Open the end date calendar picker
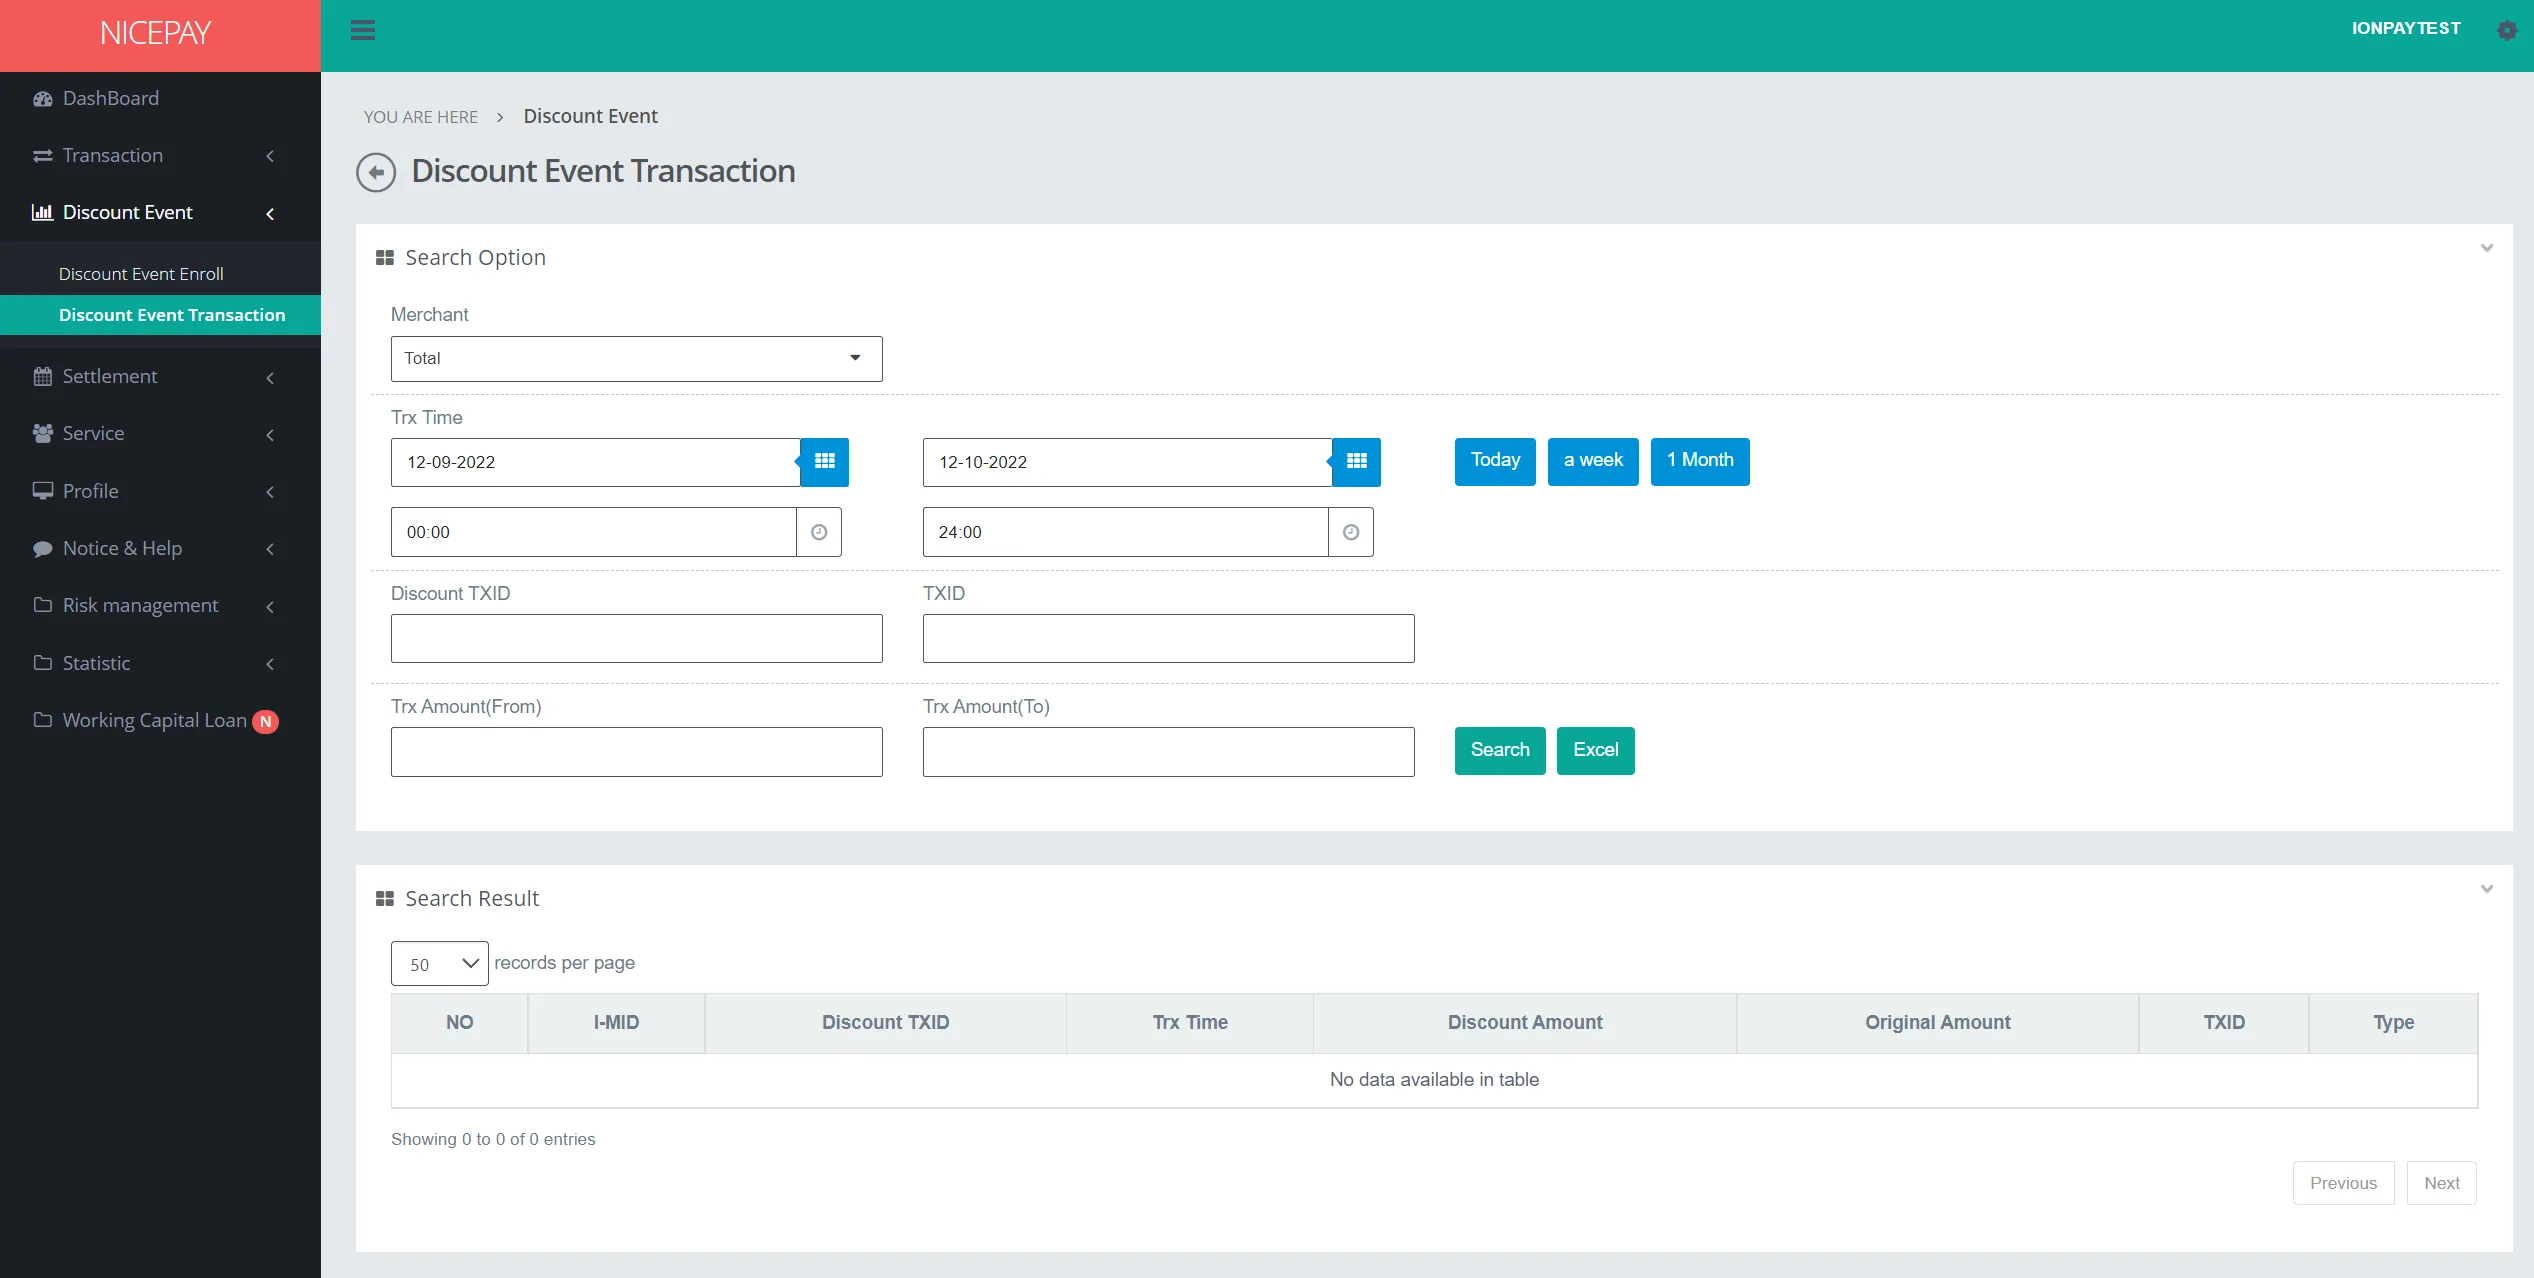The width and height of the screenshot is (2534, 1278). 1357,462
